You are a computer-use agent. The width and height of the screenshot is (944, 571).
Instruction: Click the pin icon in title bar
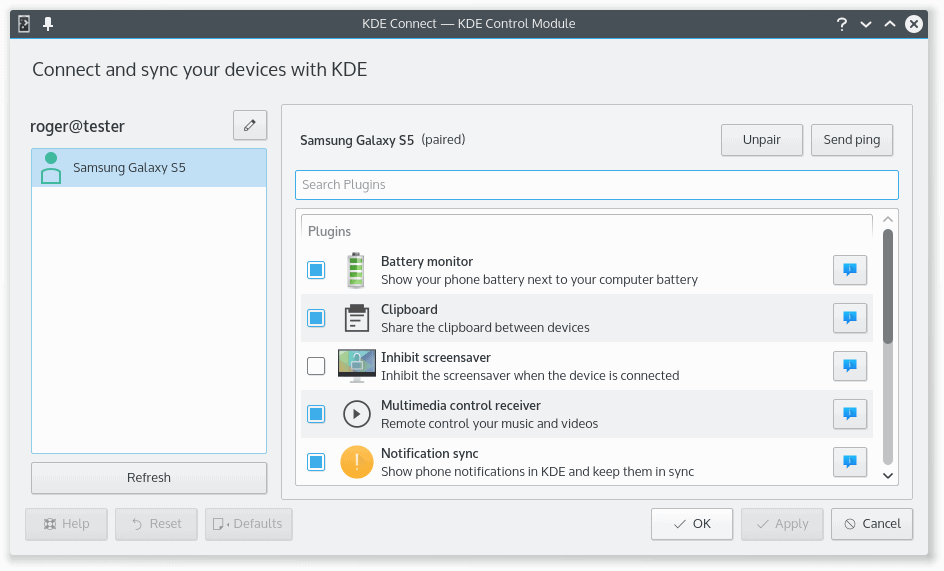click(47, 24)
